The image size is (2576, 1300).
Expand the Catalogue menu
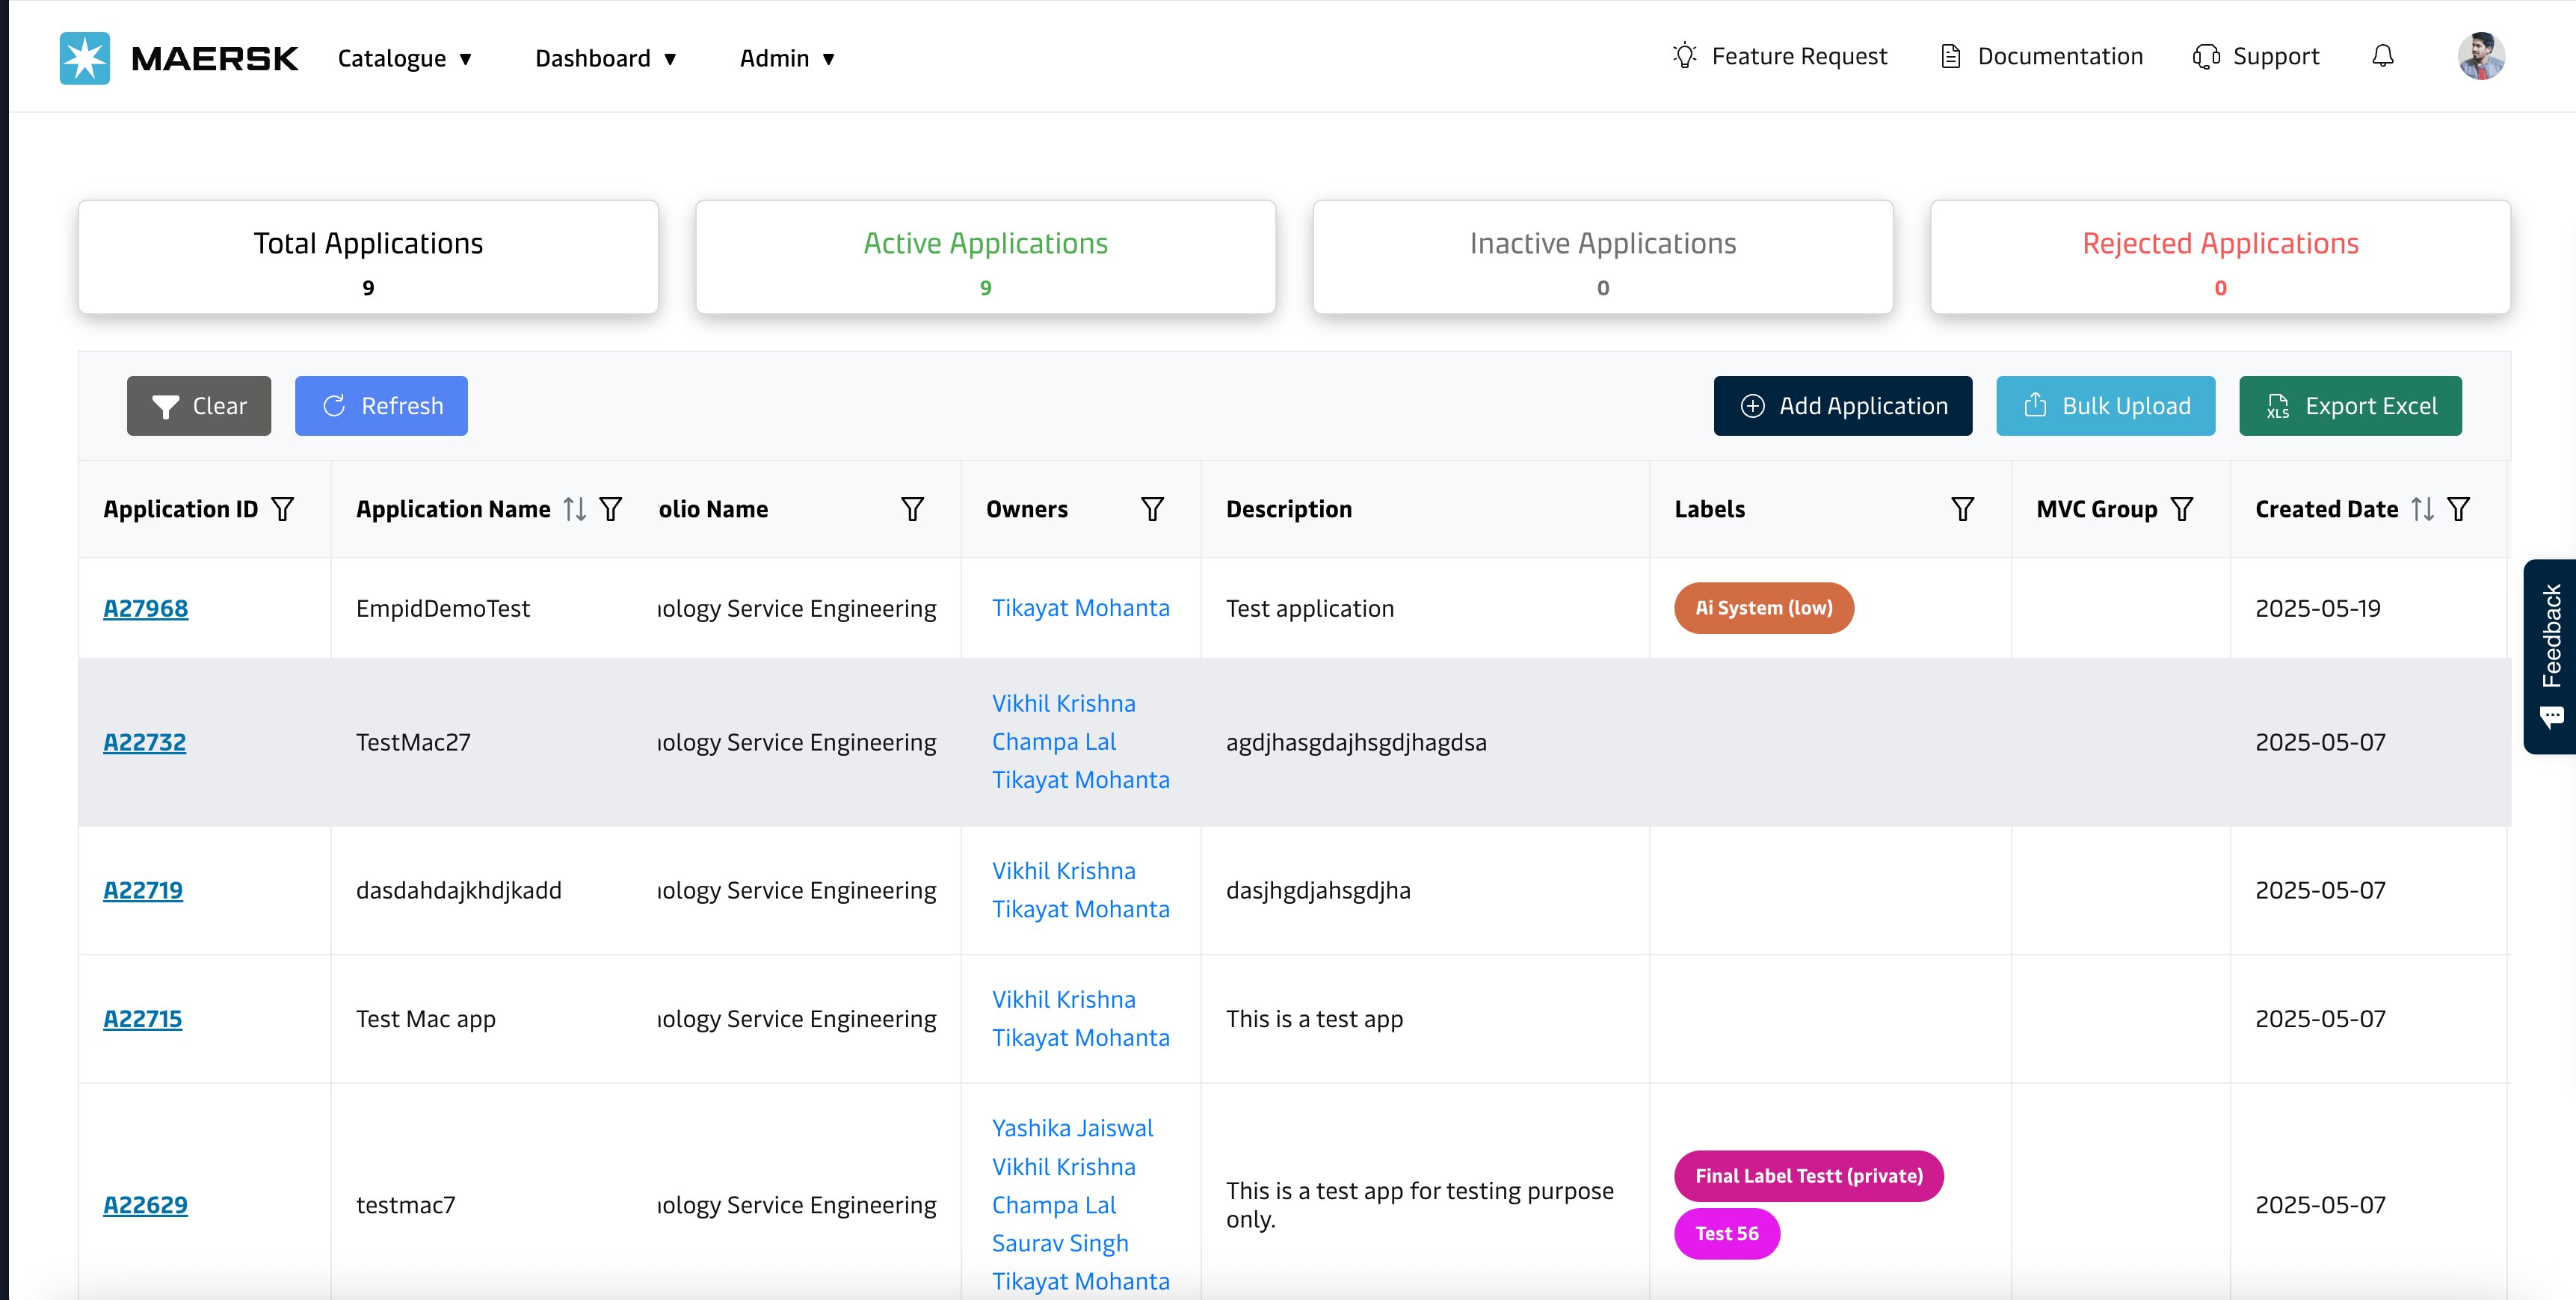coord(405,58)
